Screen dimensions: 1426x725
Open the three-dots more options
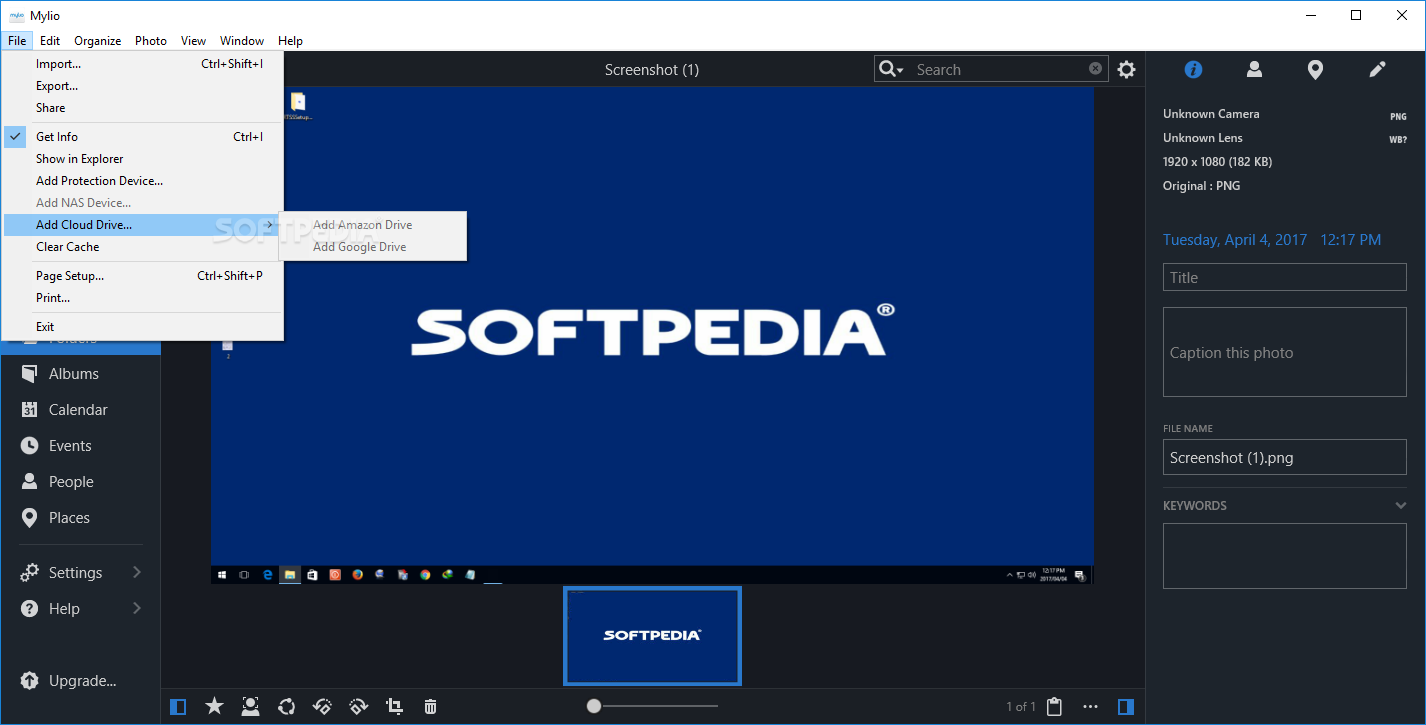[1090, 707]
